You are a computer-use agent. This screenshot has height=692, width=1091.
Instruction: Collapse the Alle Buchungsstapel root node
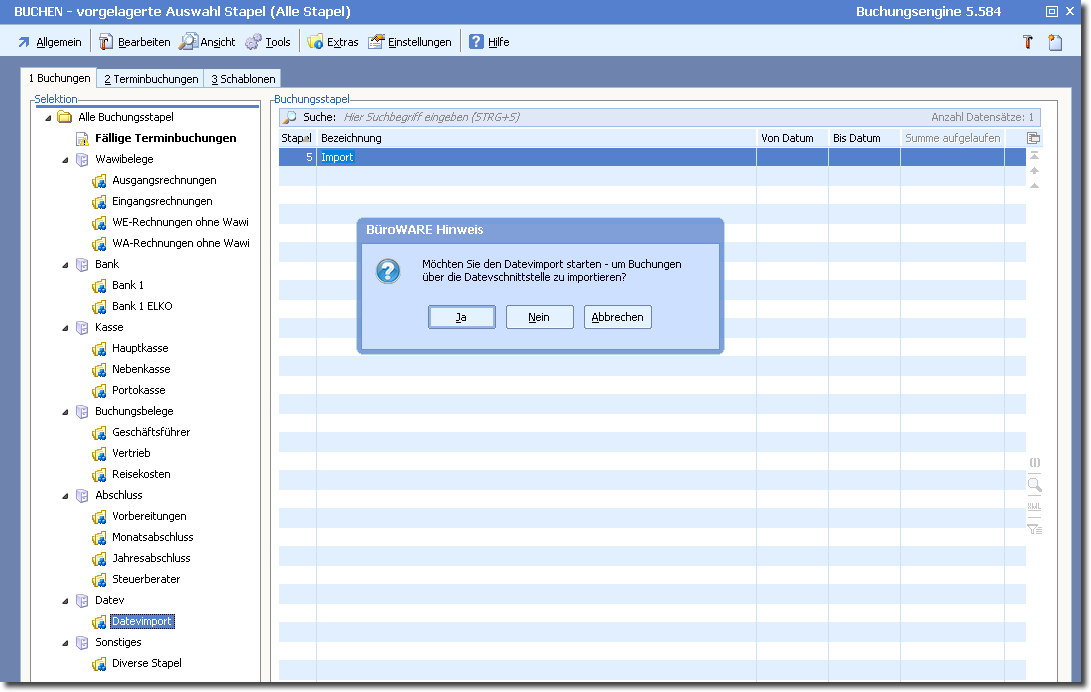click(x=48, y=118)
